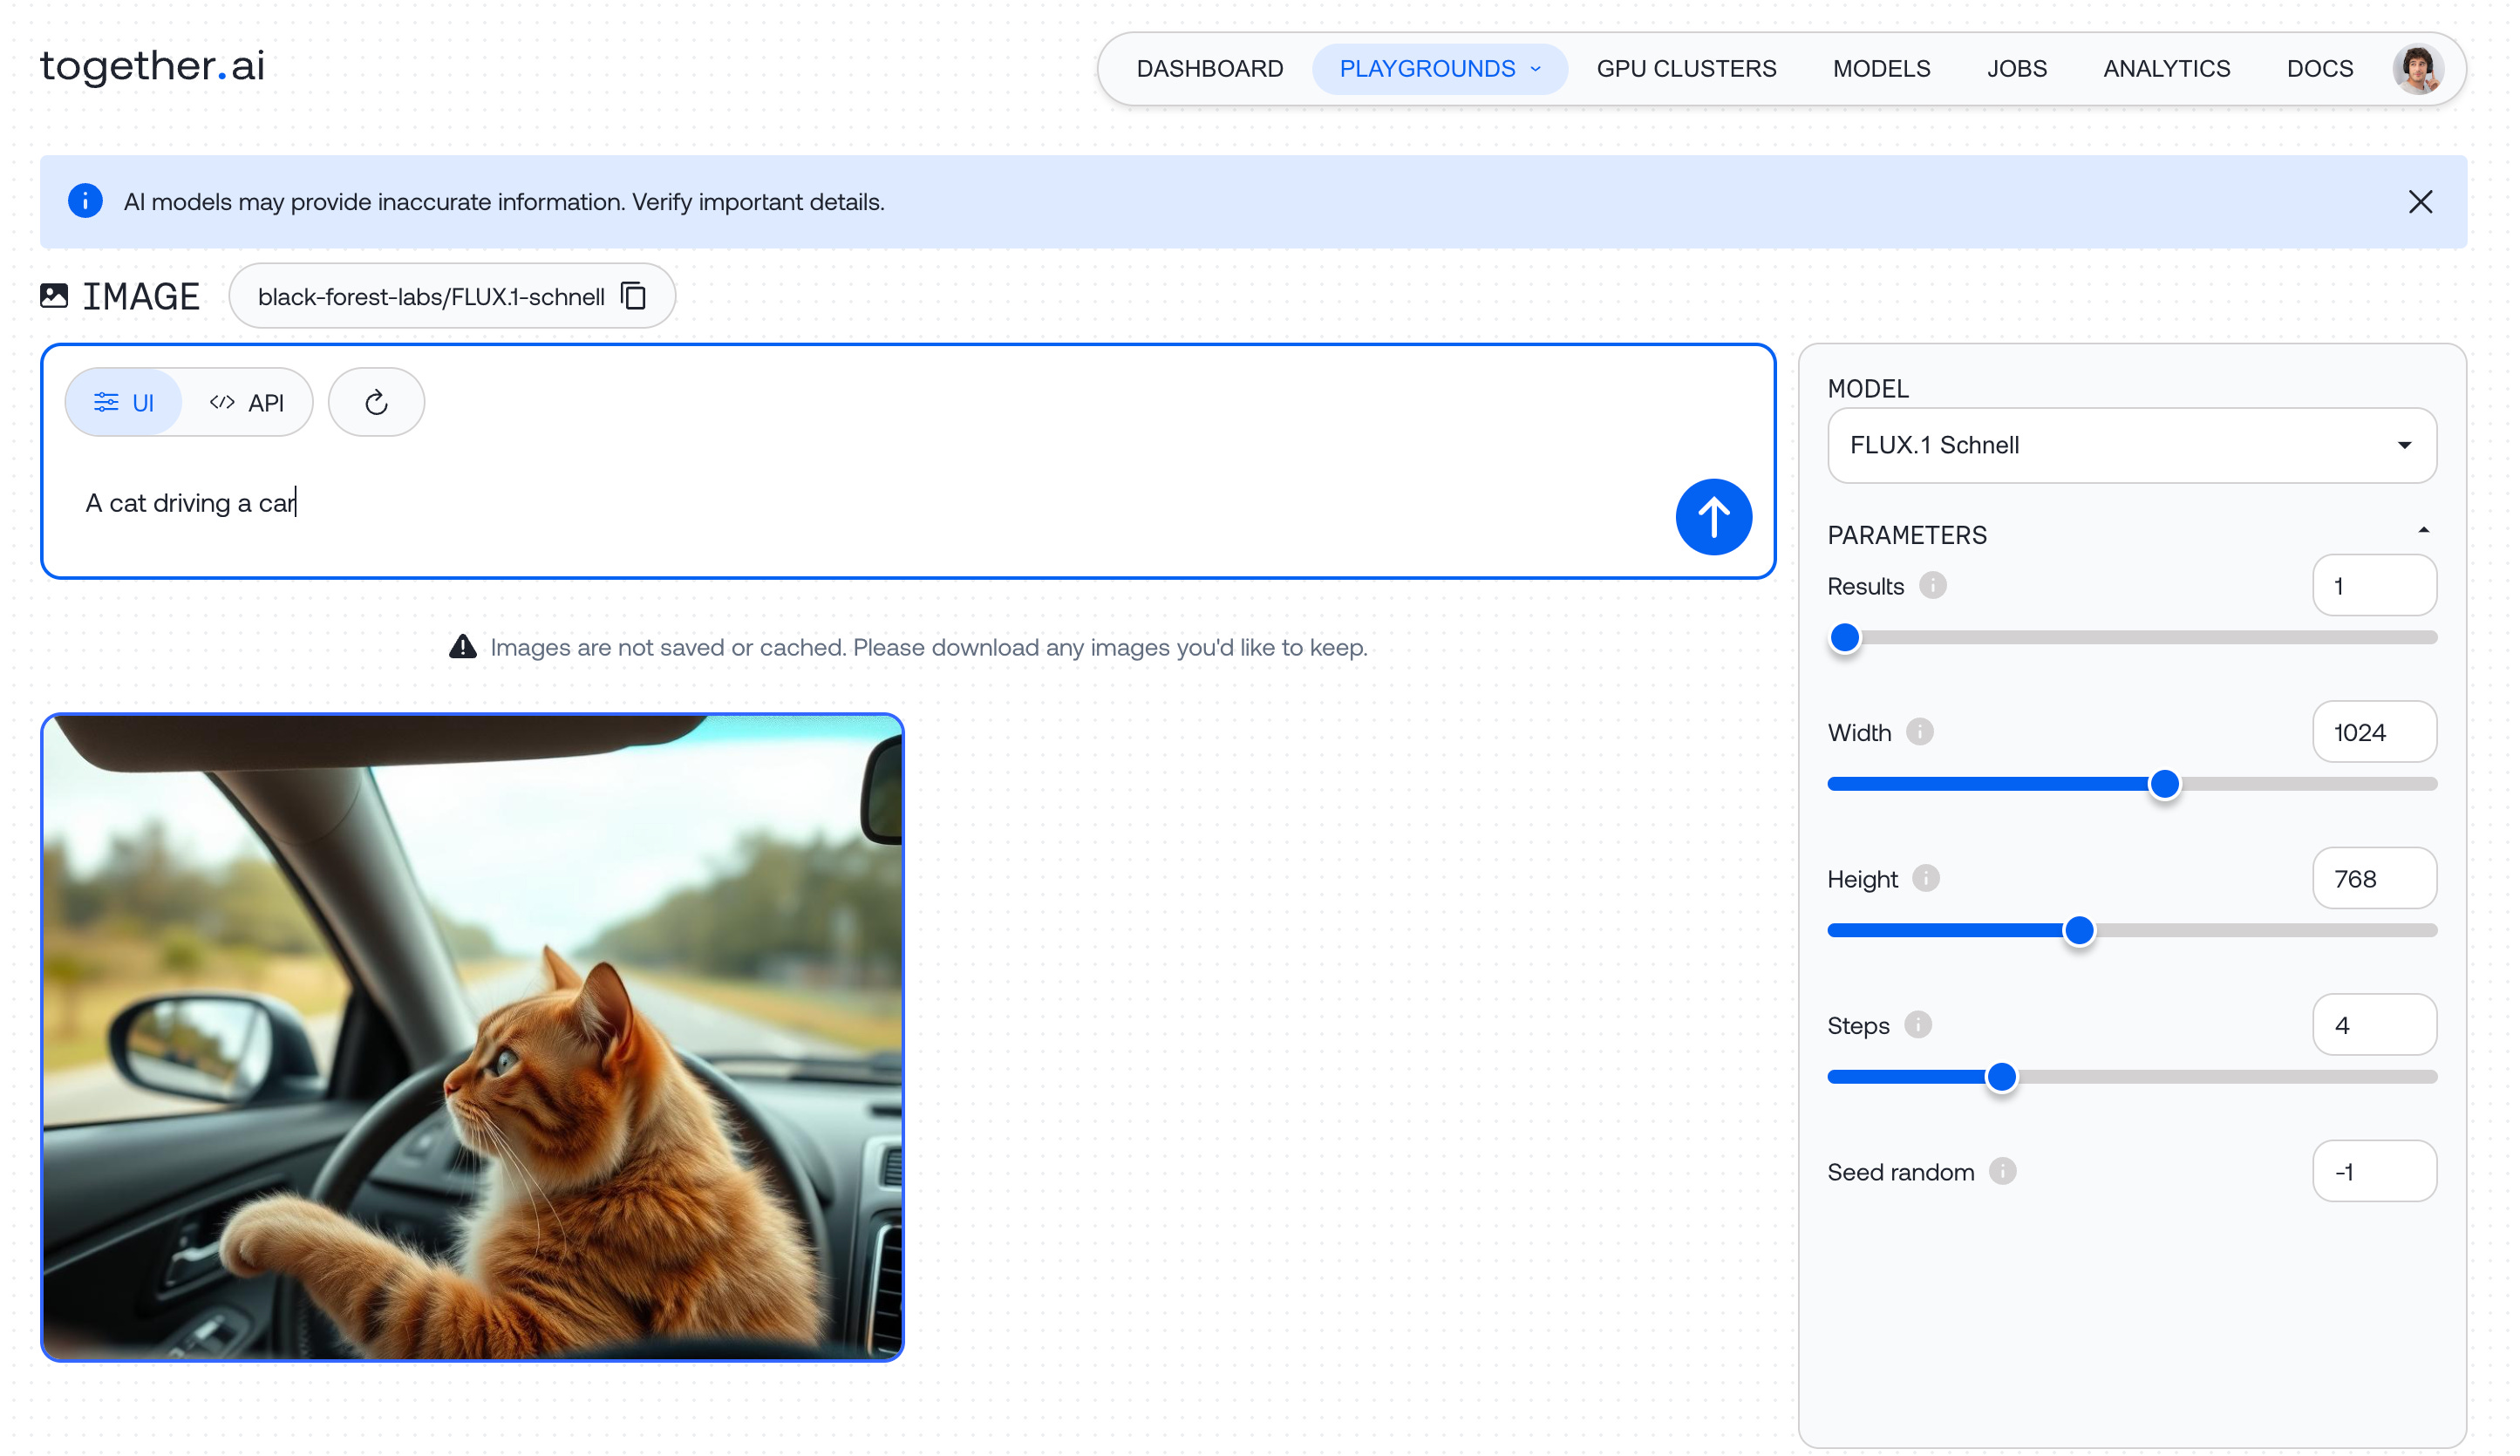Click the Height slider handle
Viewport: 2520px width, 1456px height.
(2078, 931)
